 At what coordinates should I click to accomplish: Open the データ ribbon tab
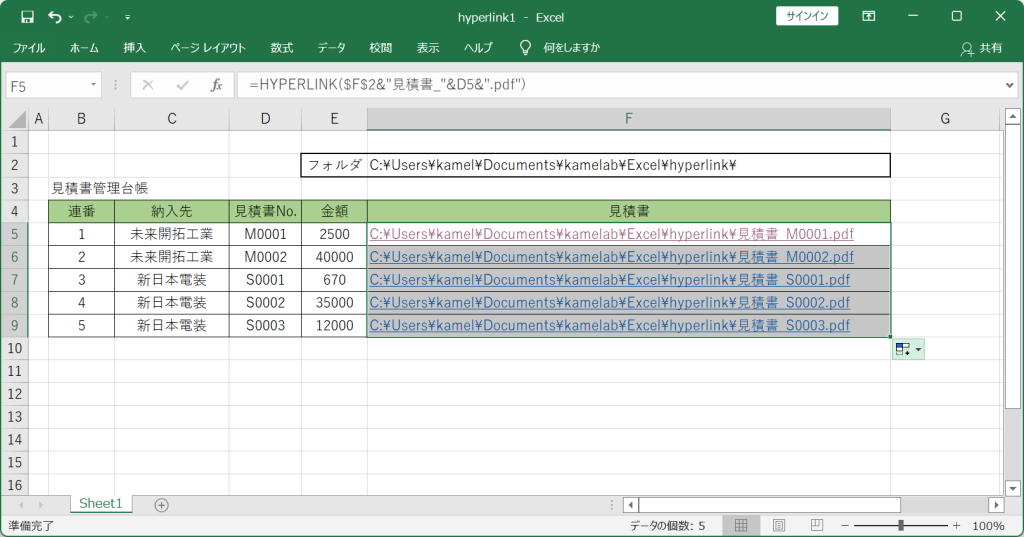coord(331,48)
